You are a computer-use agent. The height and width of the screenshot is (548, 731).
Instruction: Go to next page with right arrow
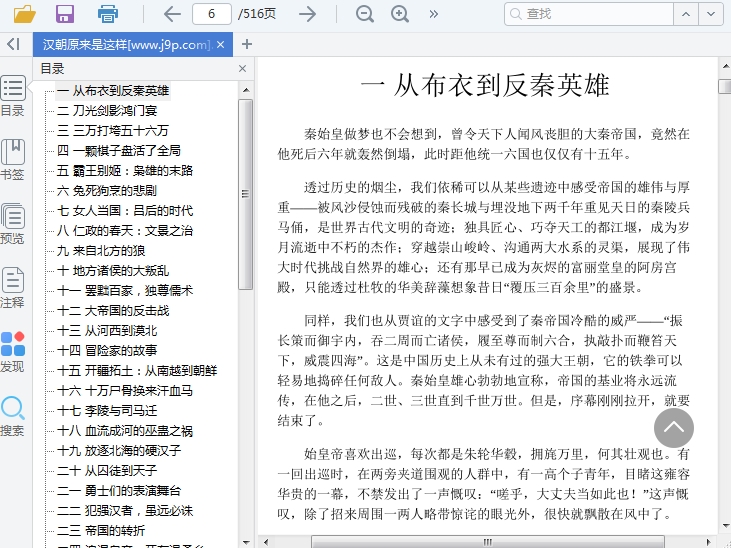tap(308, 14)
